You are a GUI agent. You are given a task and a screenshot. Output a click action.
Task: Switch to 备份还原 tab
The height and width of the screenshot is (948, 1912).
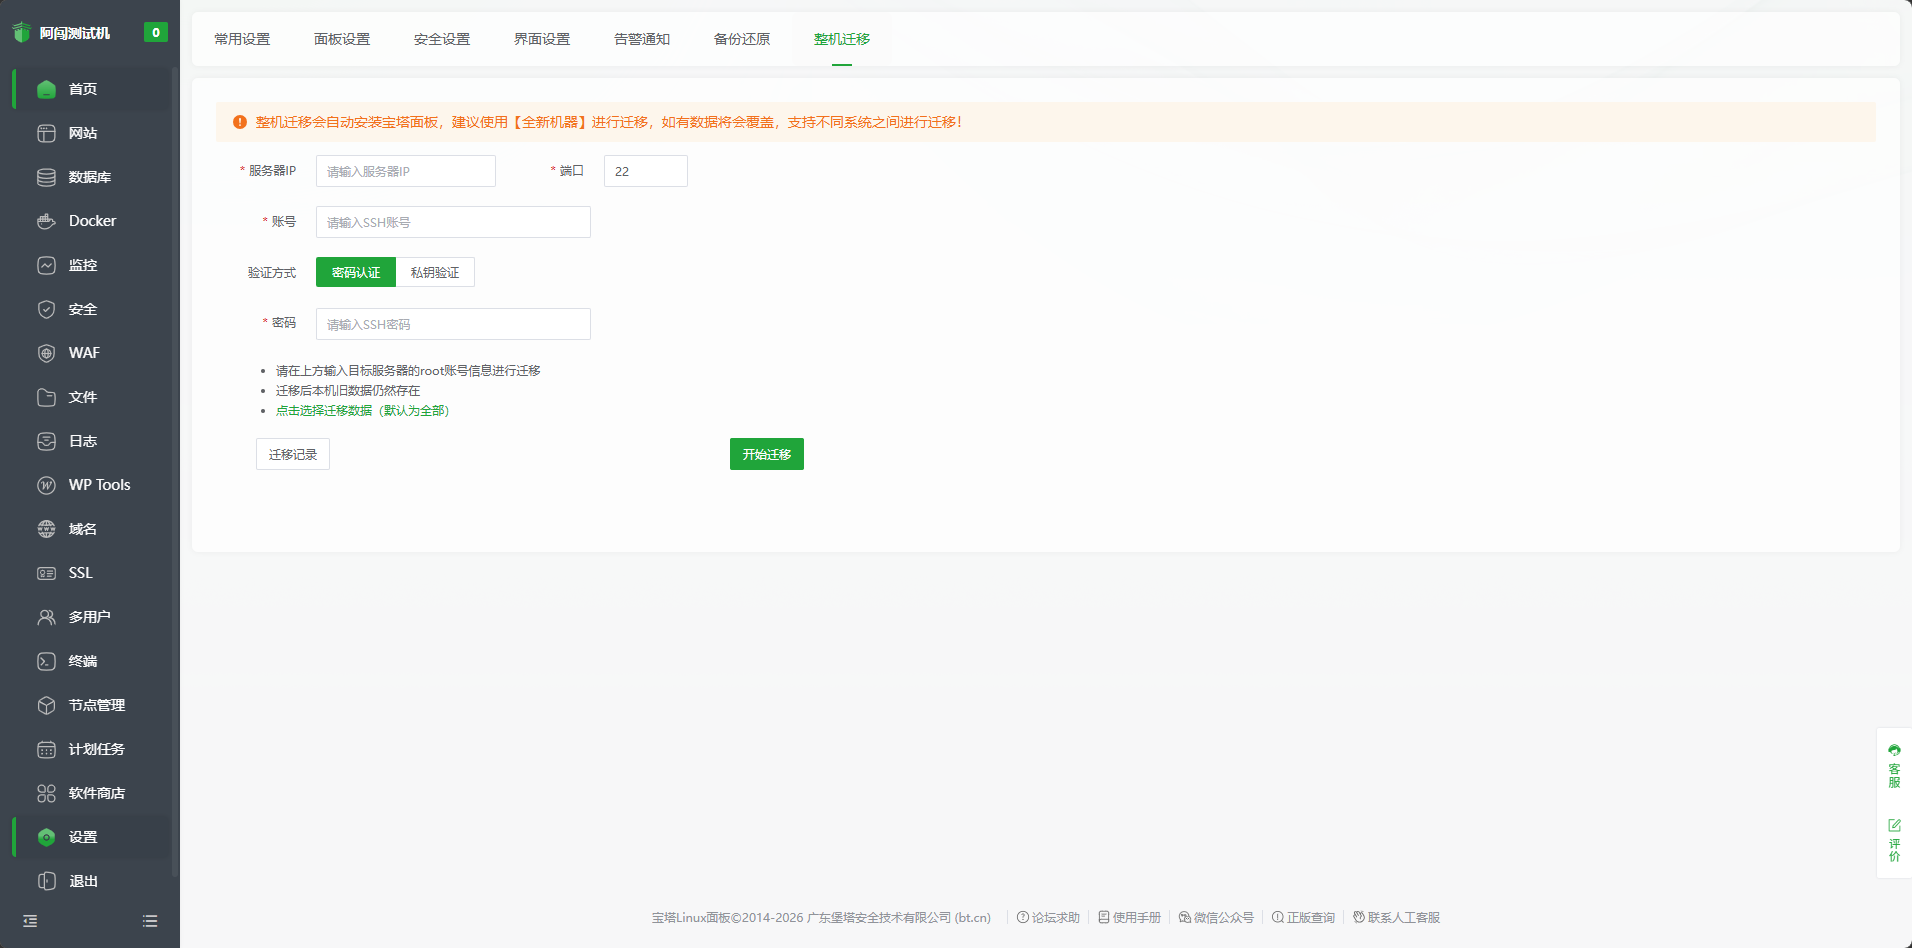[x=742, y=39]
